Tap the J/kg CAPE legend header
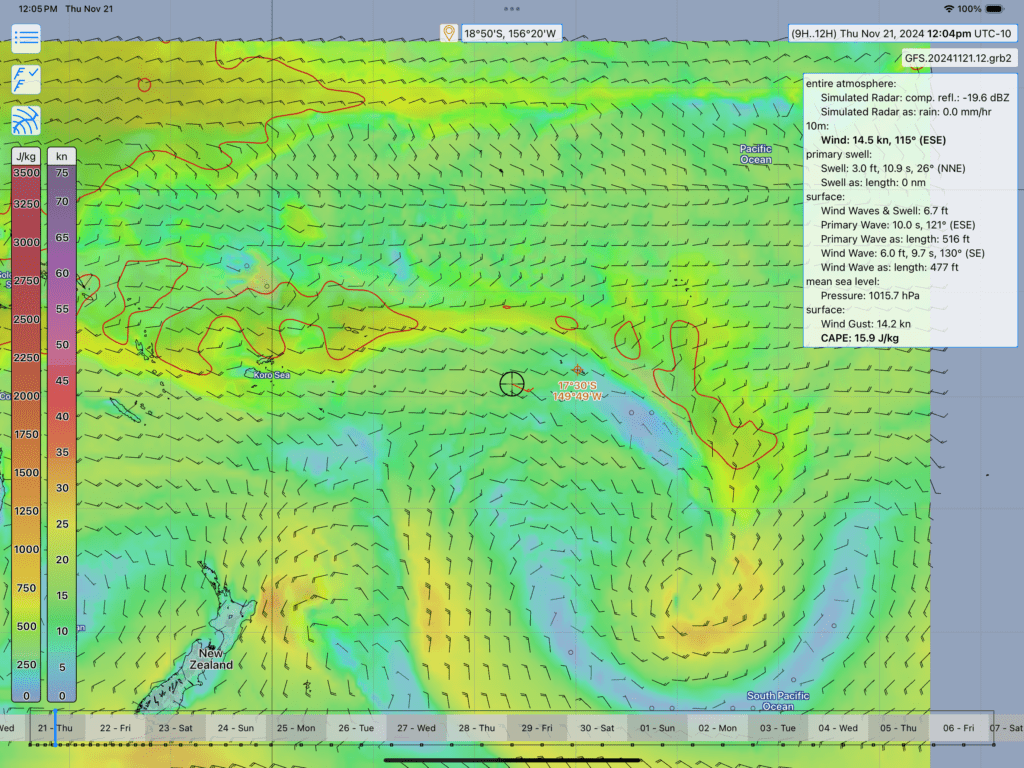This screenshot has width=1024, height=768. [26, 156]
